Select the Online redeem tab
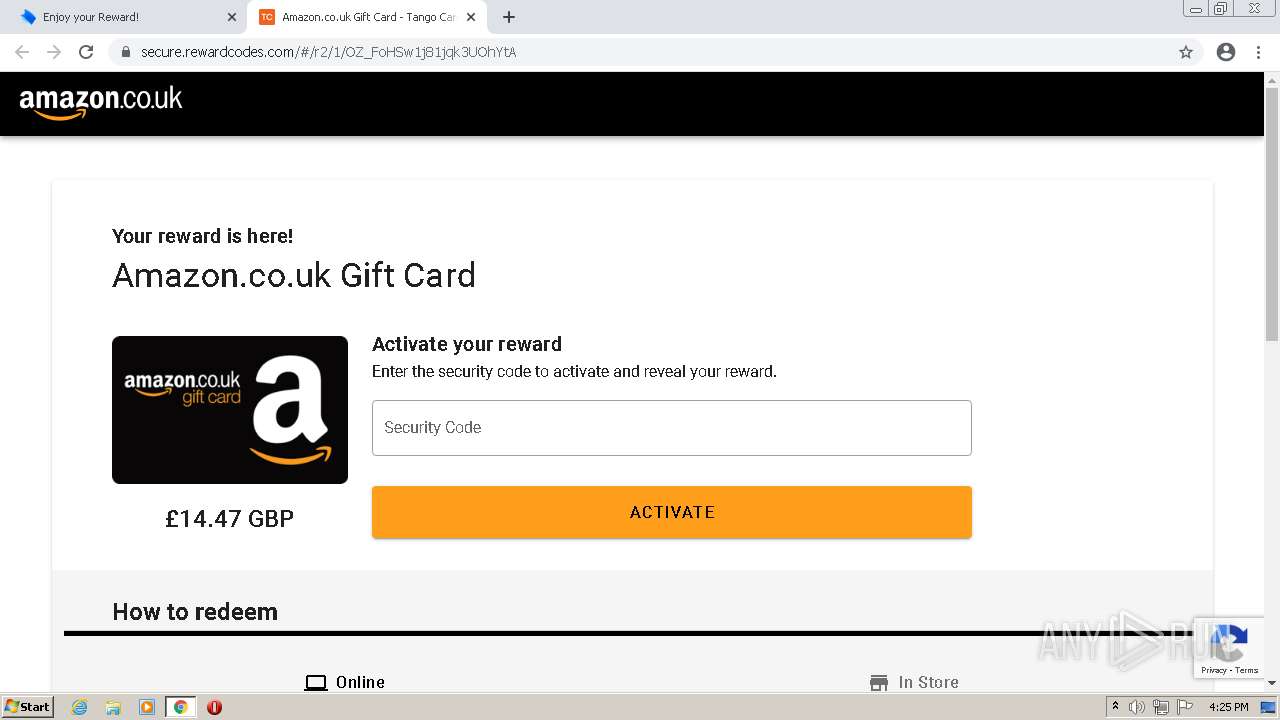The height and width of the screenshot is (720, 1280). (x=345, y=682)
